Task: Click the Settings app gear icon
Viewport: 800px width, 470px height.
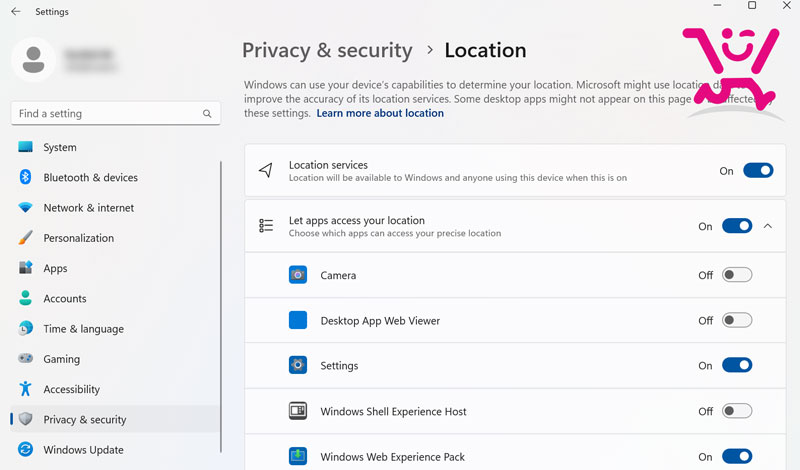Action: tap(298, 365)
